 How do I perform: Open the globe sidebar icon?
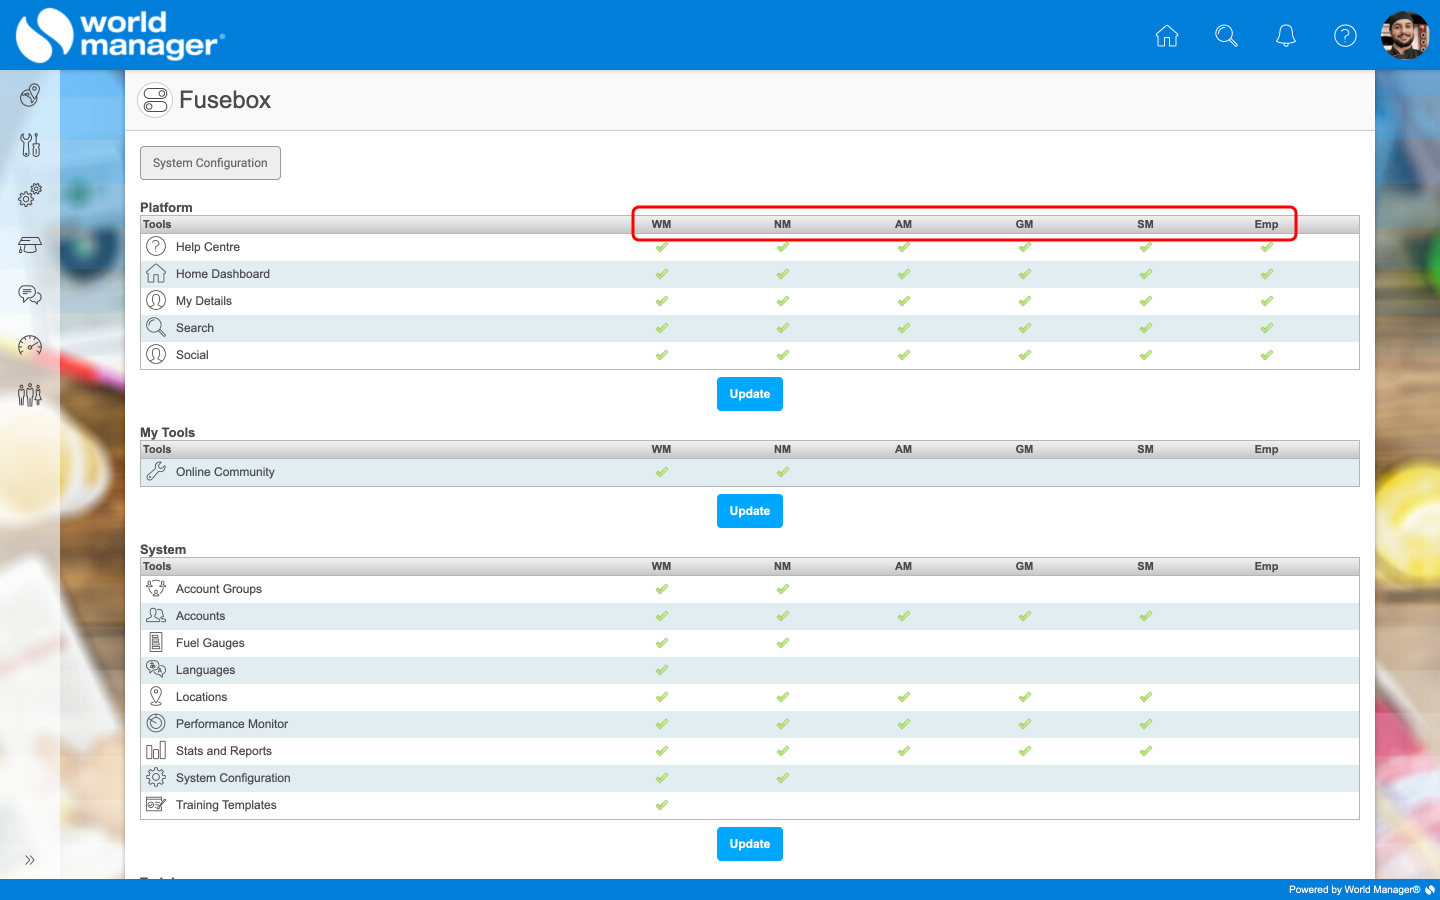(30, 95)
